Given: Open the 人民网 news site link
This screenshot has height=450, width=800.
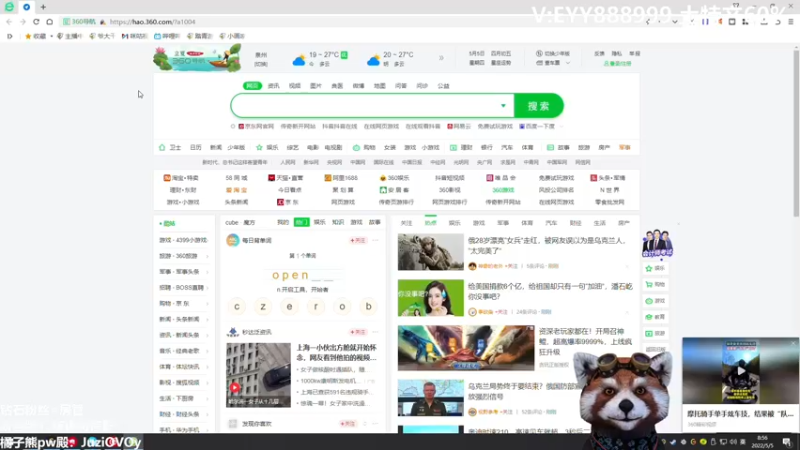Looking at the screenshot, I should pos(288,162).
